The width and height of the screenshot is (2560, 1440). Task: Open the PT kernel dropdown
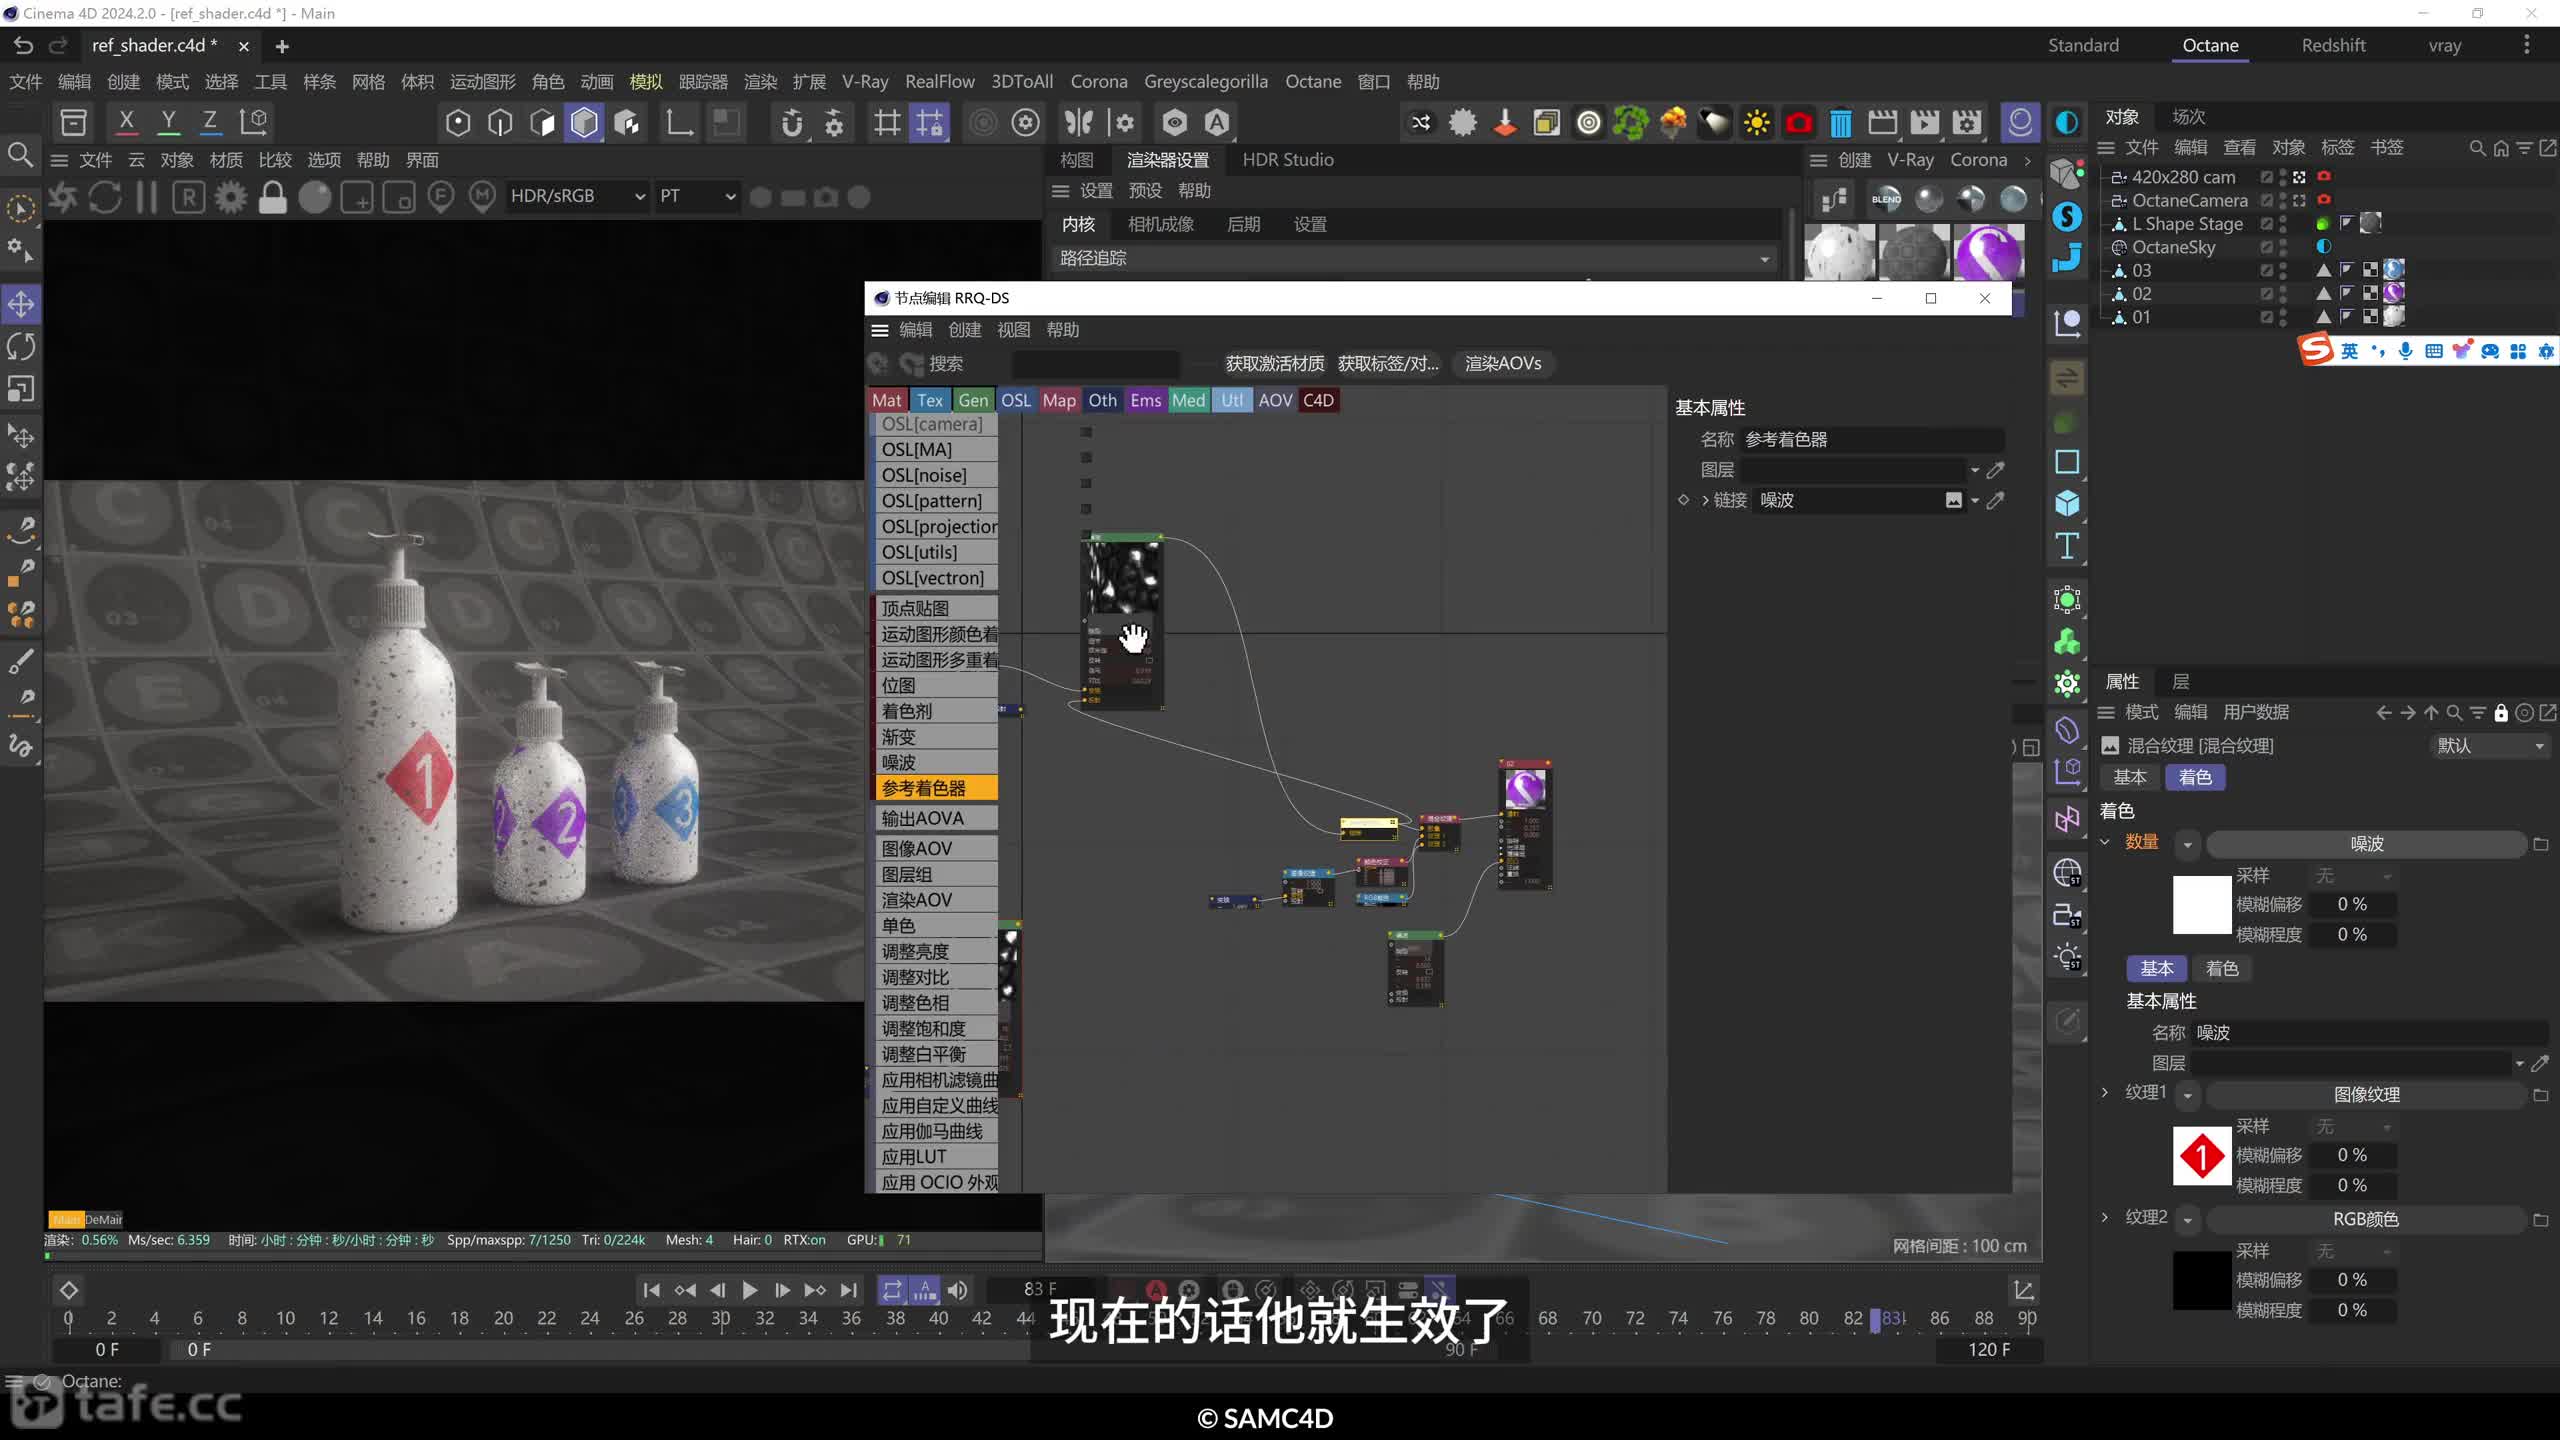click(x=697, y=196)
